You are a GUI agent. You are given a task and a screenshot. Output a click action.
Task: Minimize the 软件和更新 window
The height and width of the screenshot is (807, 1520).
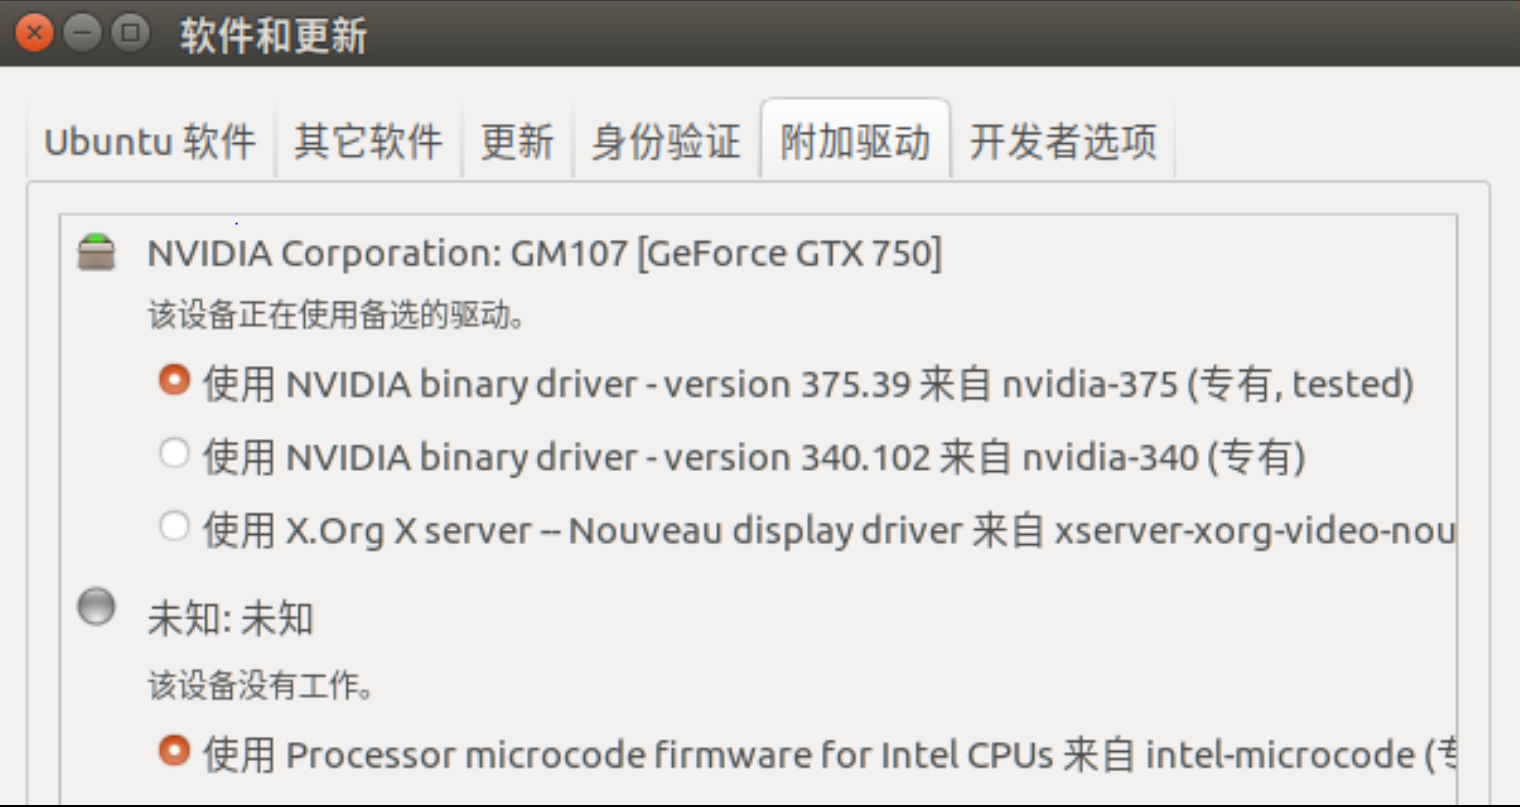pos(83,33)
